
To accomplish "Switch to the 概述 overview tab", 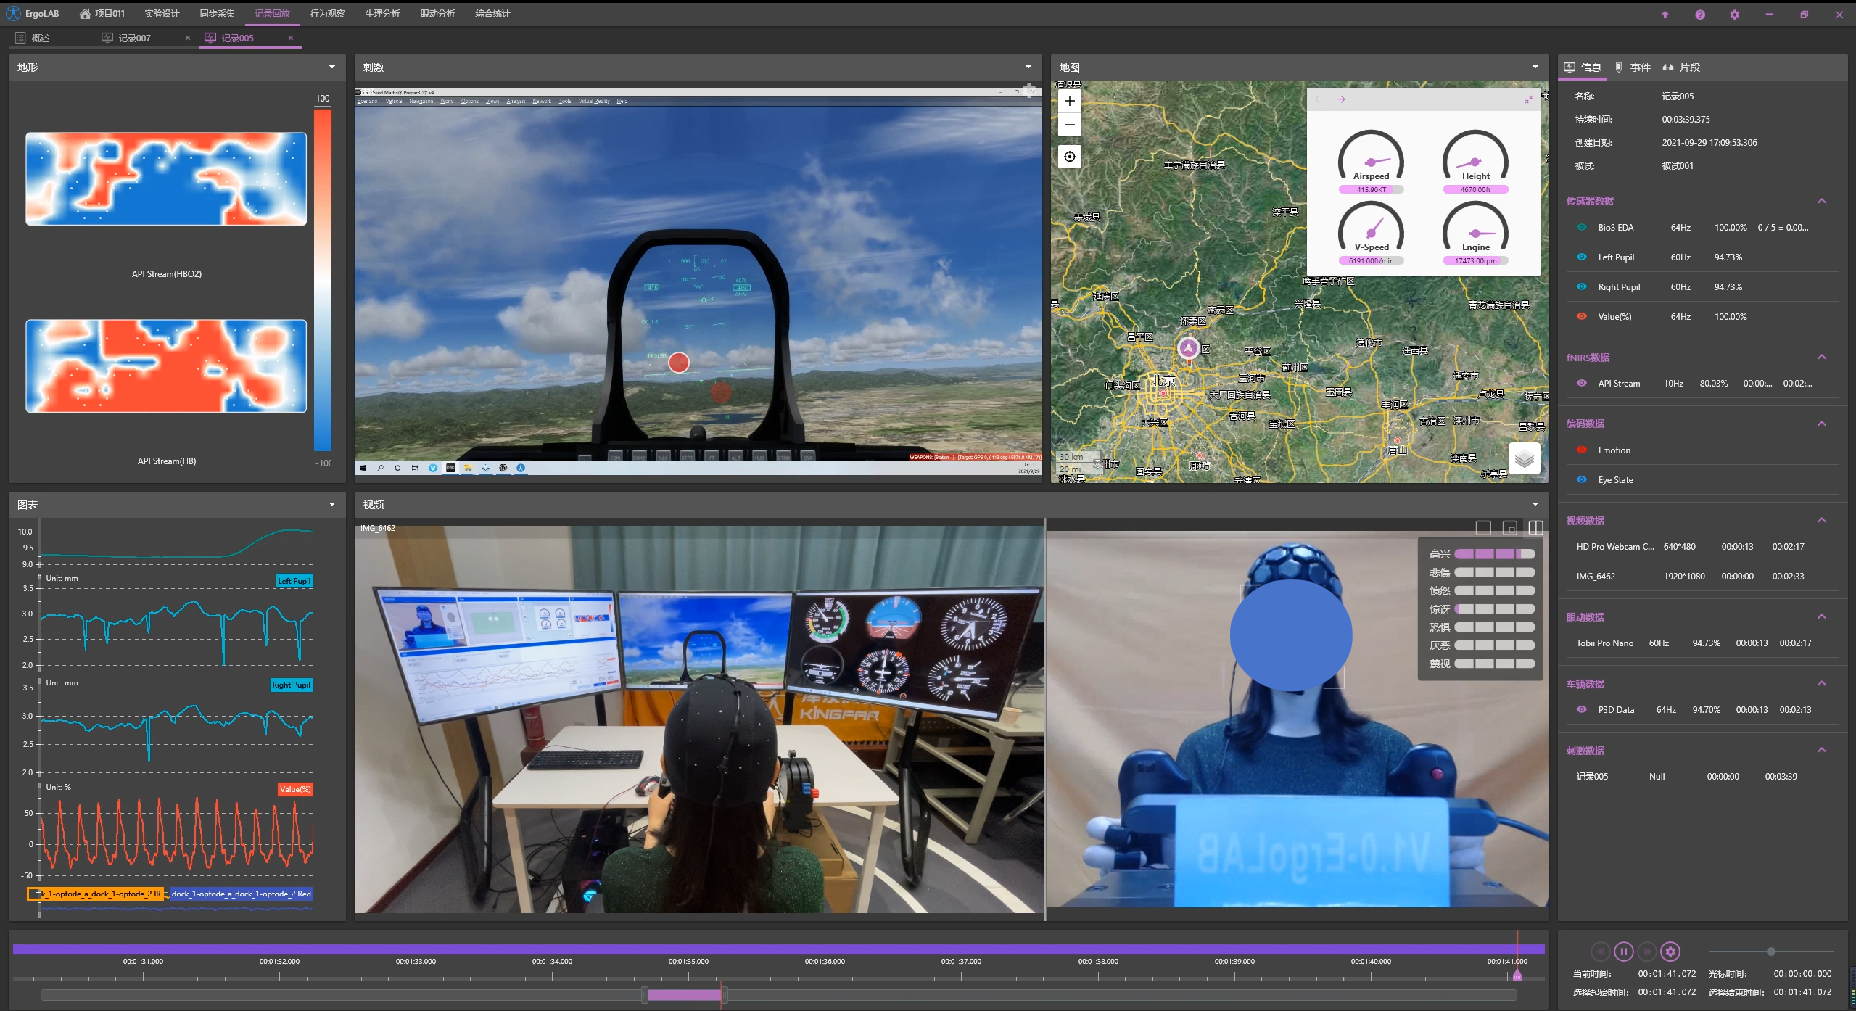I will pyautogui.click(x=33, y=38).
